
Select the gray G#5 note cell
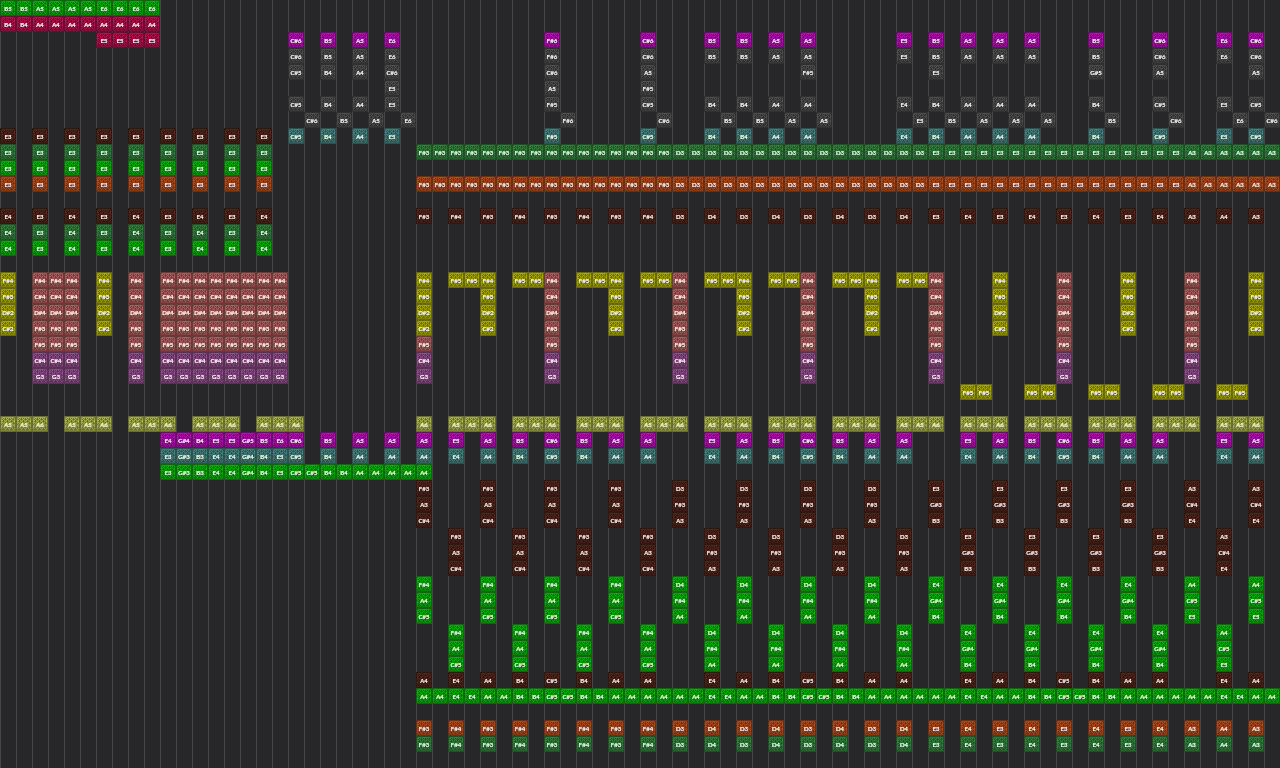1096,72
